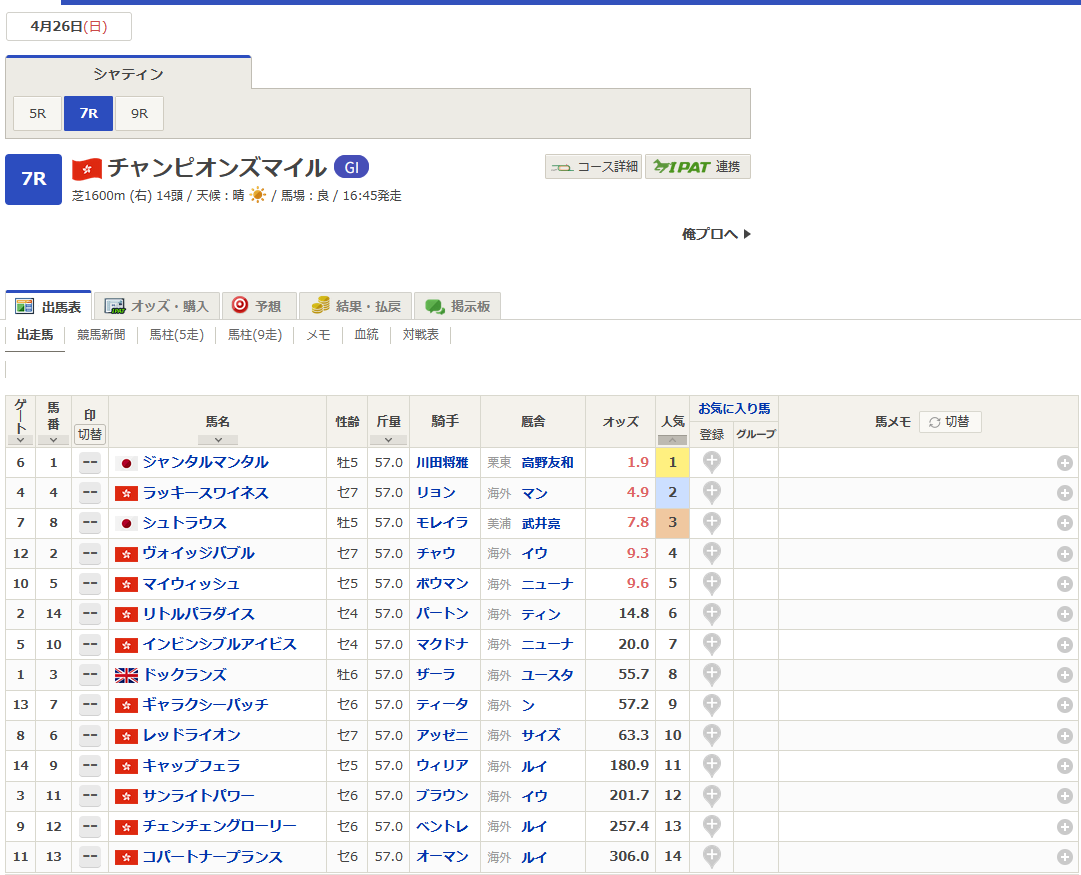Open the 掲示板 tab
The height and width of the screenshot is (875, 1081).
(x=458, y=306)
